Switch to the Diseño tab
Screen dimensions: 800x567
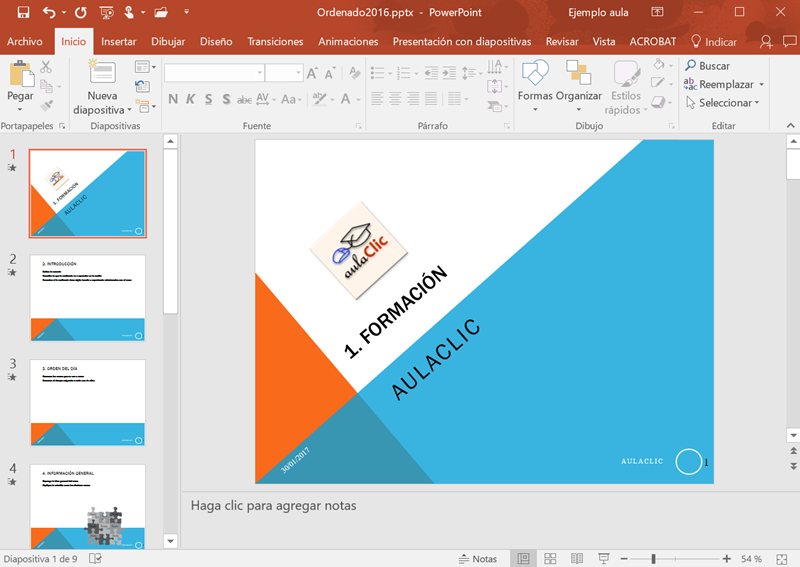tap(216, 41)
